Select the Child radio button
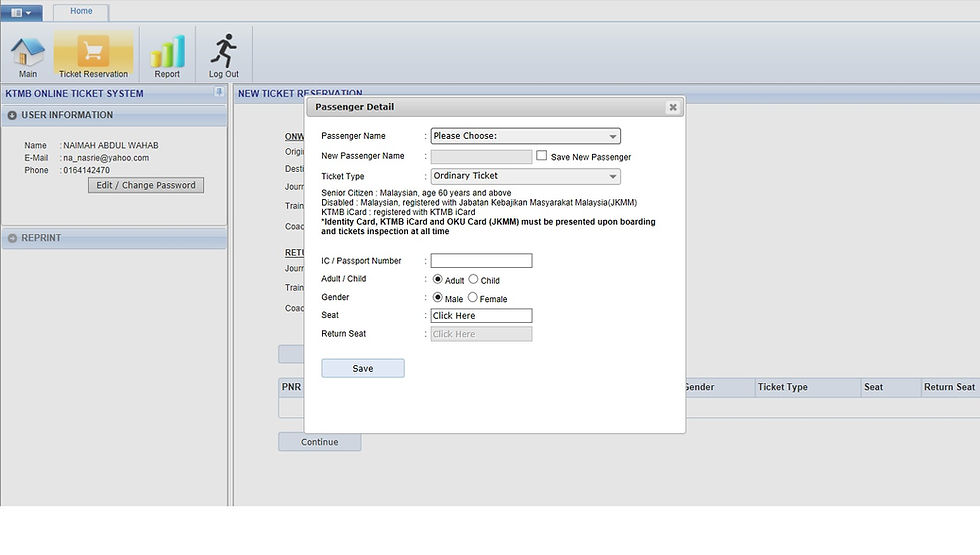The height and width of the screenshot is (555, 980). (473, 279)
